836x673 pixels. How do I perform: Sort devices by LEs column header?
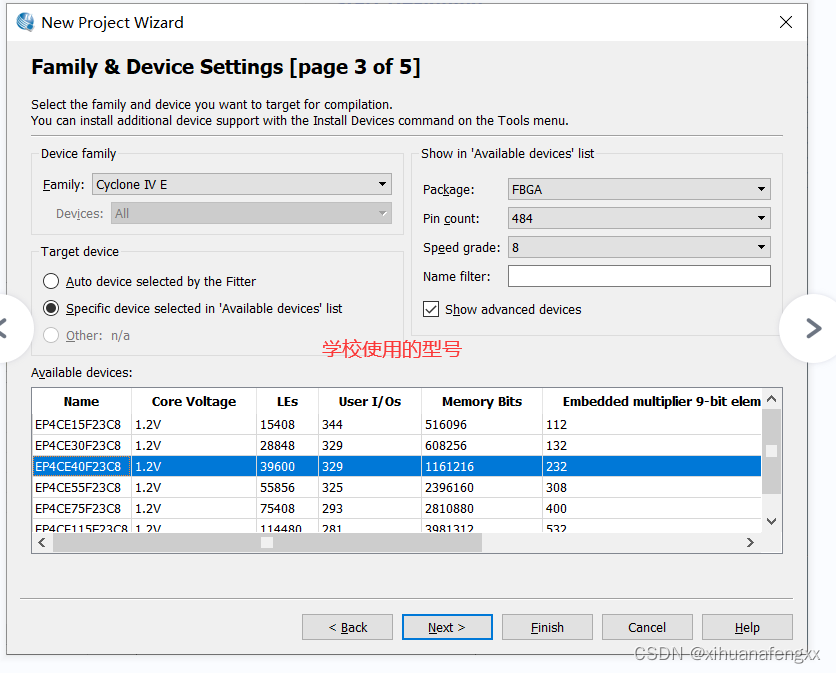click(x=287, y=402)
